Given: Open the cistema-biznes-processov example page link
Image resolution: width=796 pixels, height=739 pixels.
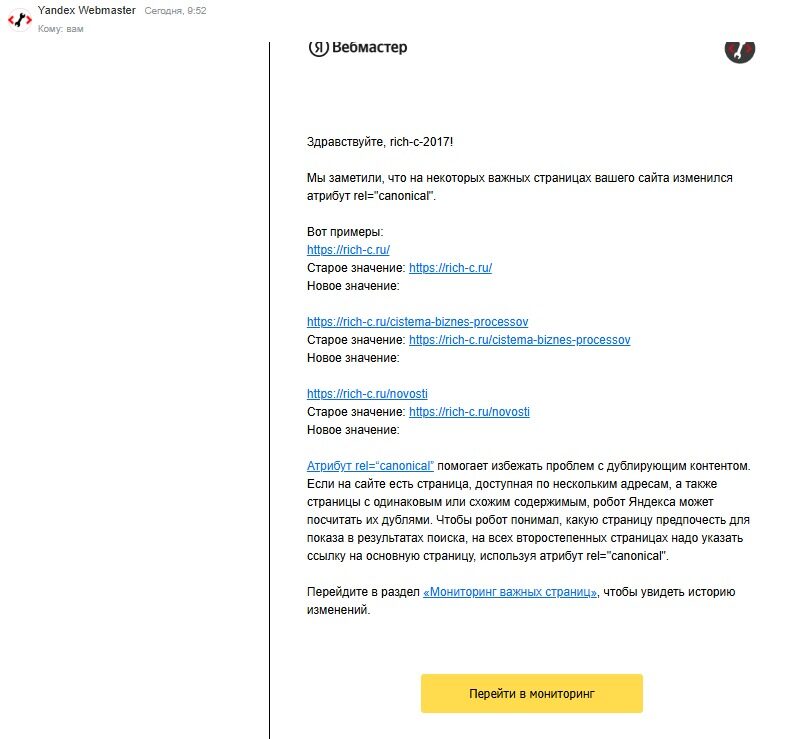Looking at the screenshot, I should pos(417,322).
